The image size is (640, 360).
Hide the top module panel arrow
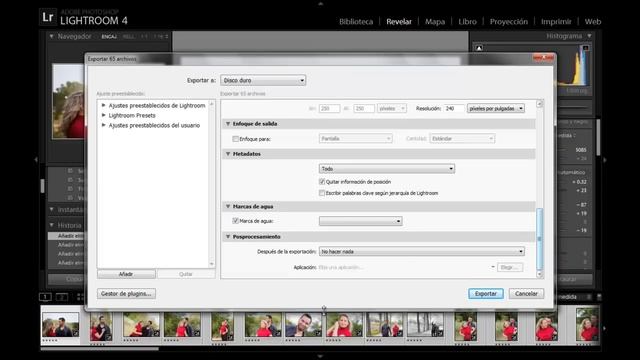click(320, 3)
